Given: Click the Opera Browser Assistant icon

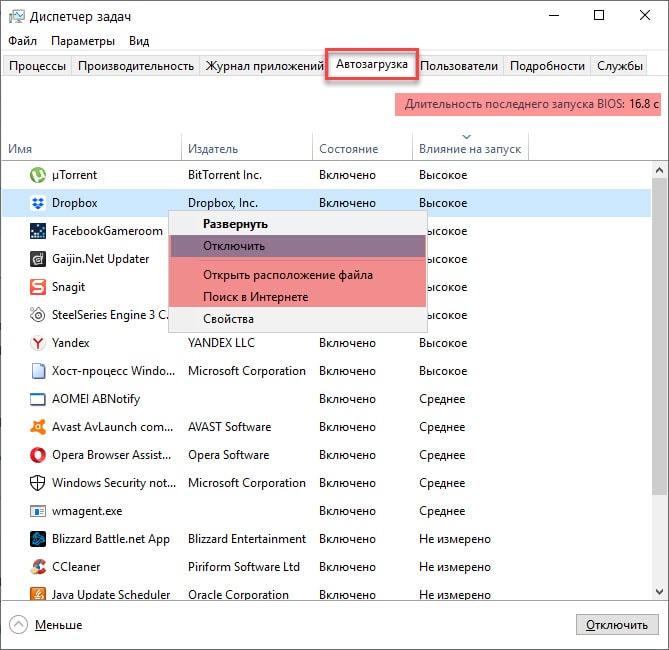Looking at the screenshot, I should pos(38,455).
